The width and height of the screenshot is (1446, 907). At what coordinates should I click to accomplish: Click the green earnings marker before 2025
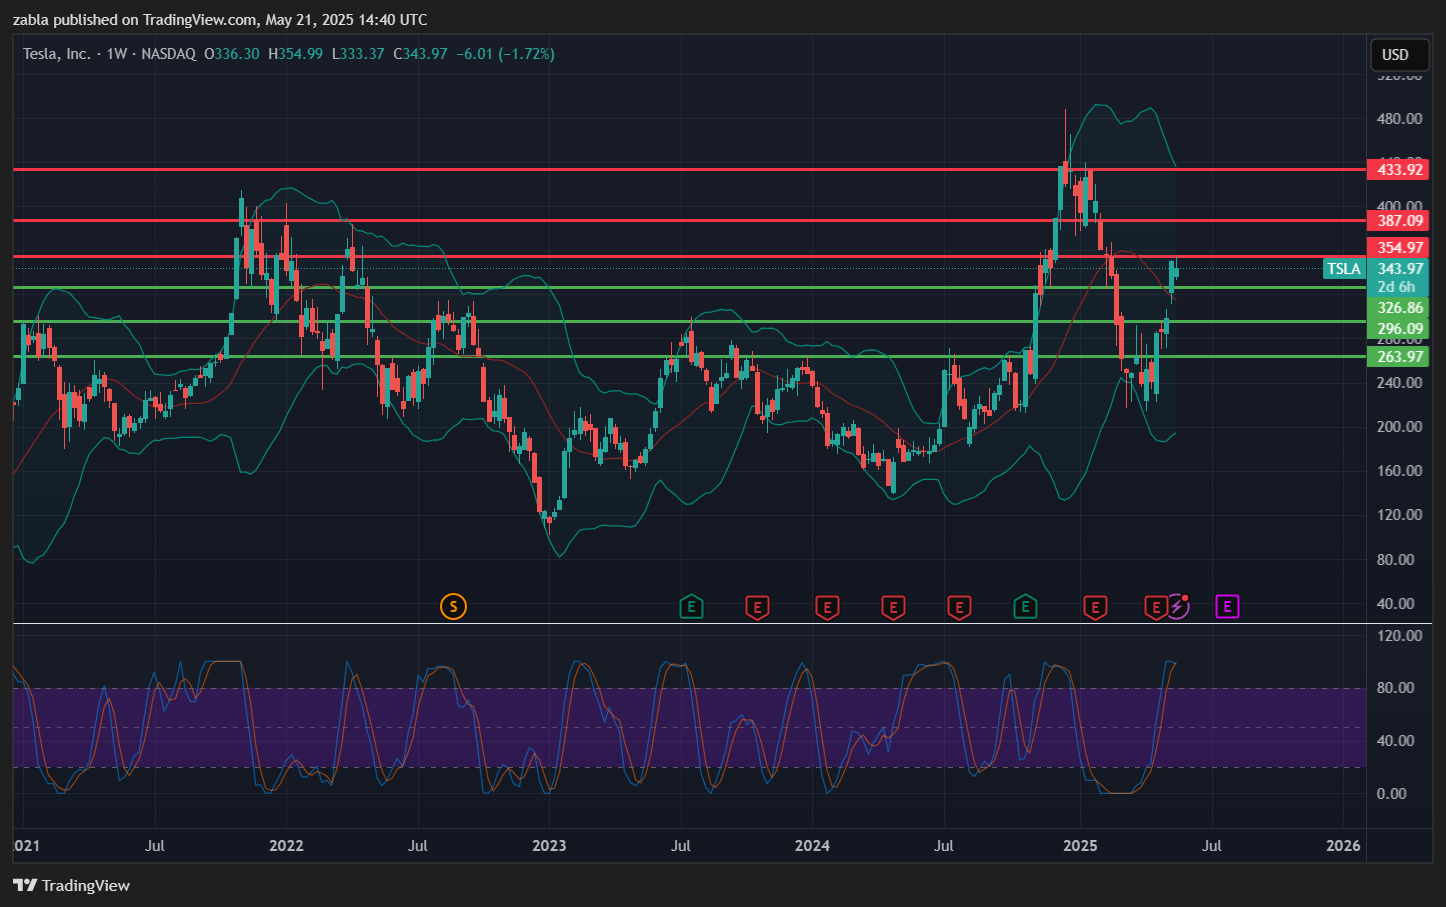1025,606
